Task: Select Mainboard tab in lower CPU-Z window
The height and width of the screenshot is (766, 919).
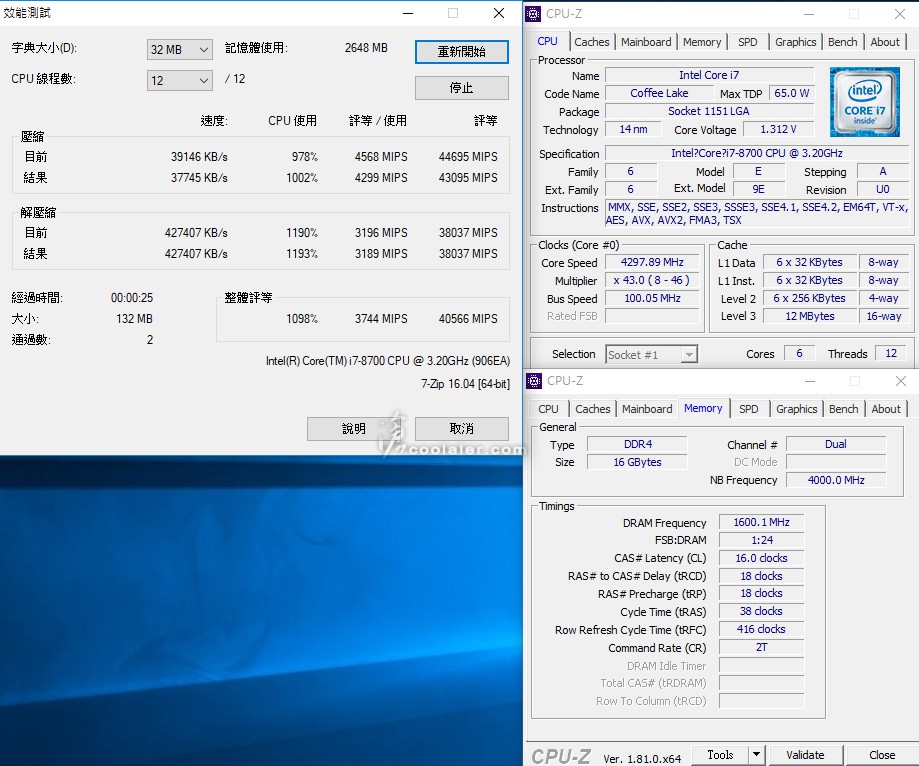Action: point(647,409)
